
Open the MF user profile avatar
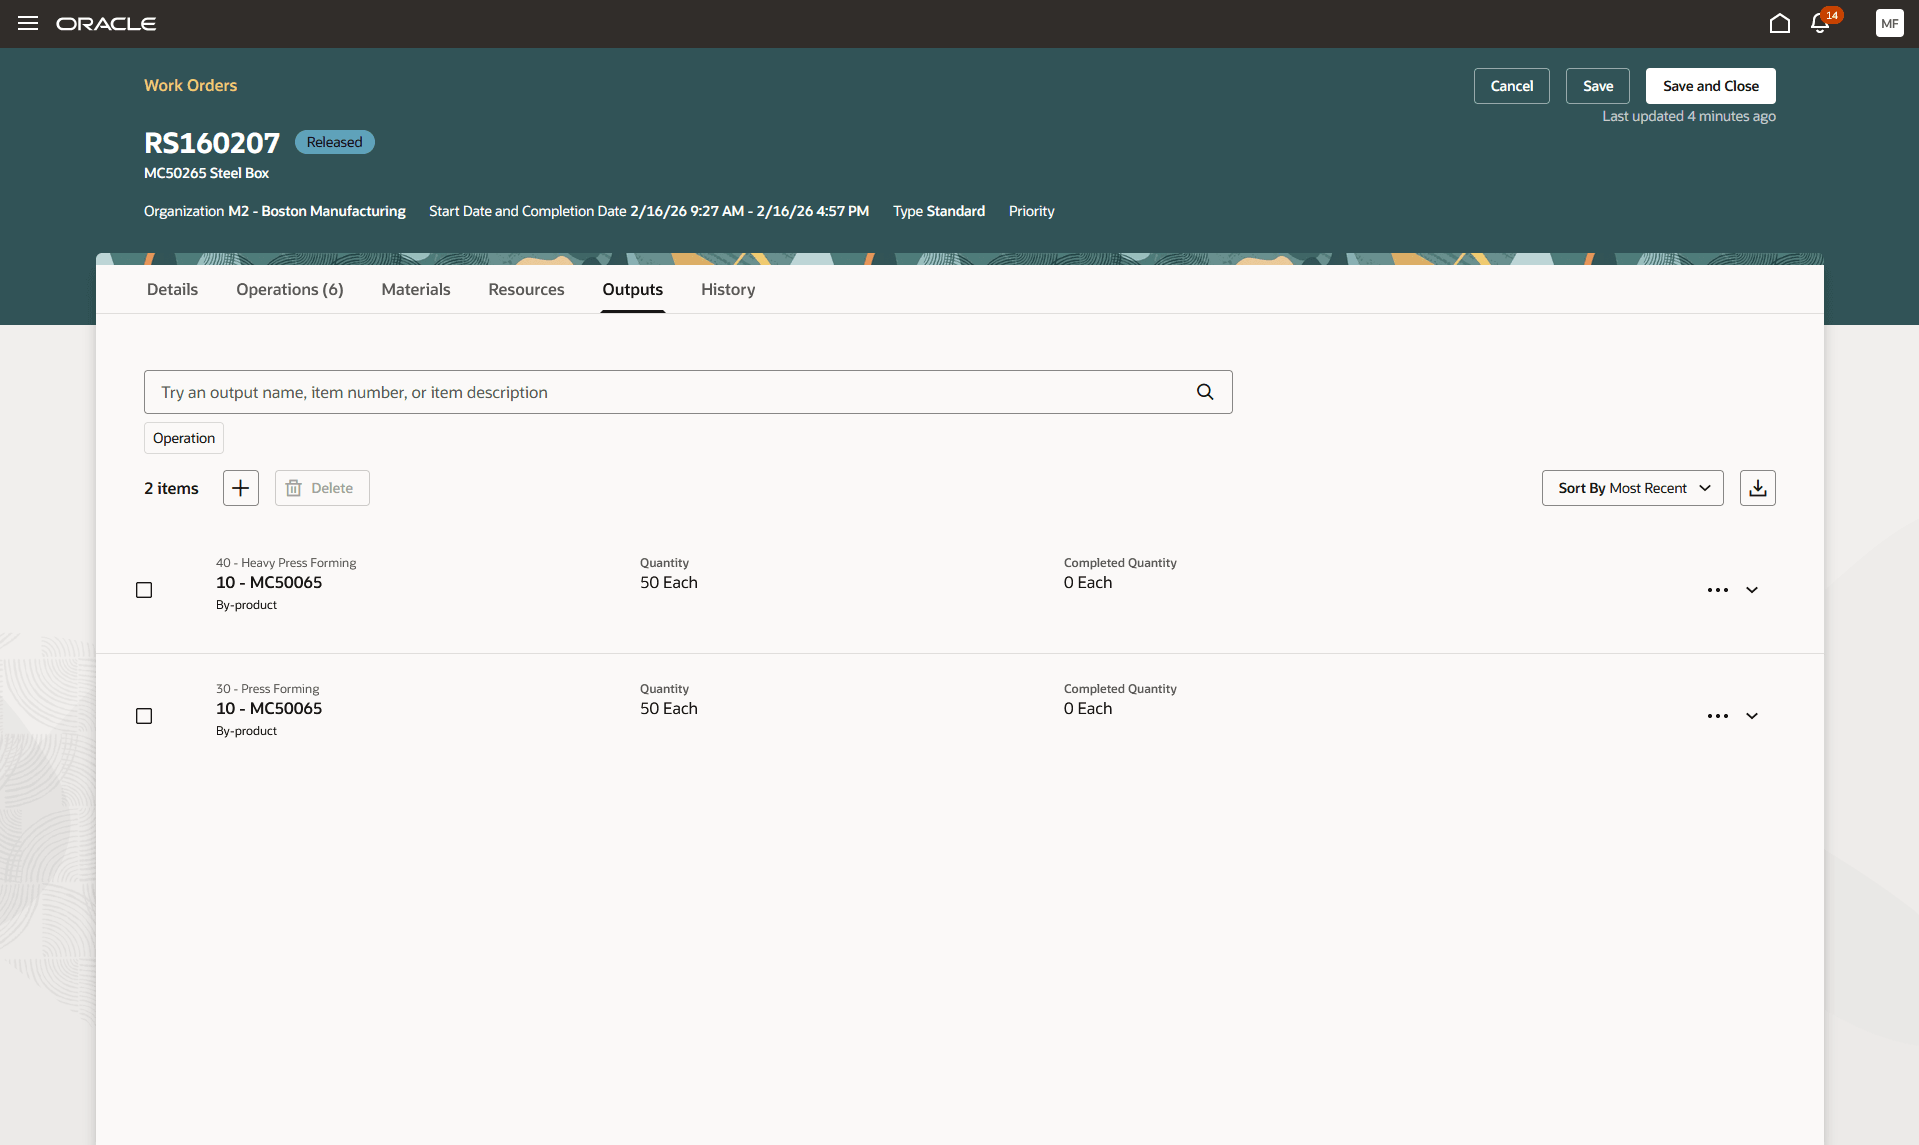pos(1889,23)
